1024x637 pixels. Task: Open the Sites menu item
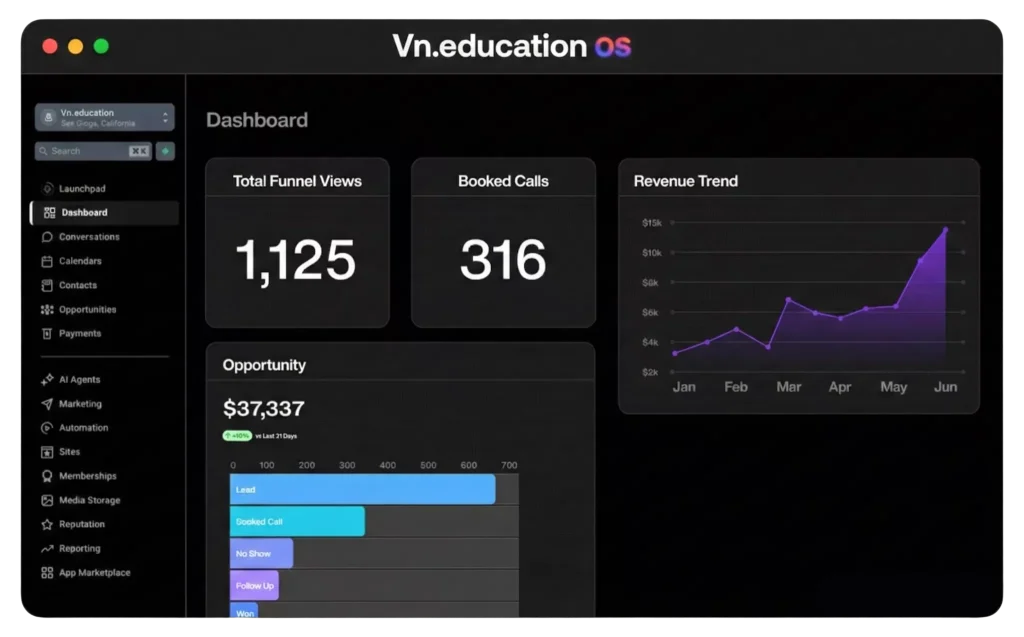[69, 452]
